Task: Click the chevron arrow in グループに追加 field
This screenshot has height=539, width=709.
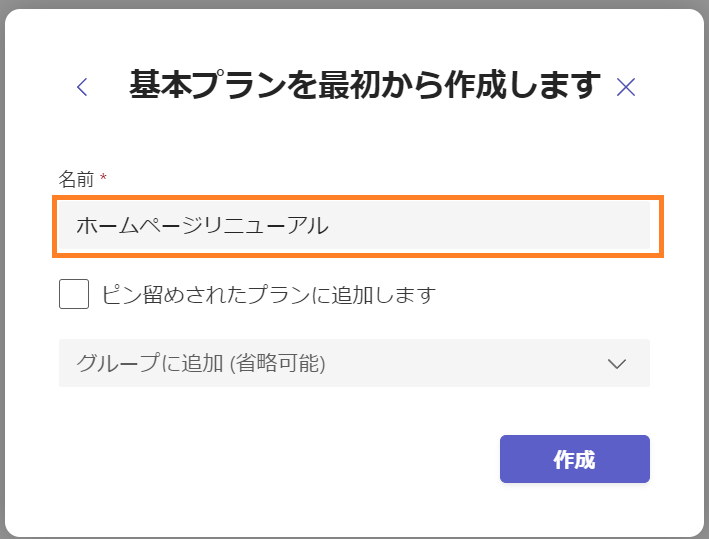Action: 617,364
